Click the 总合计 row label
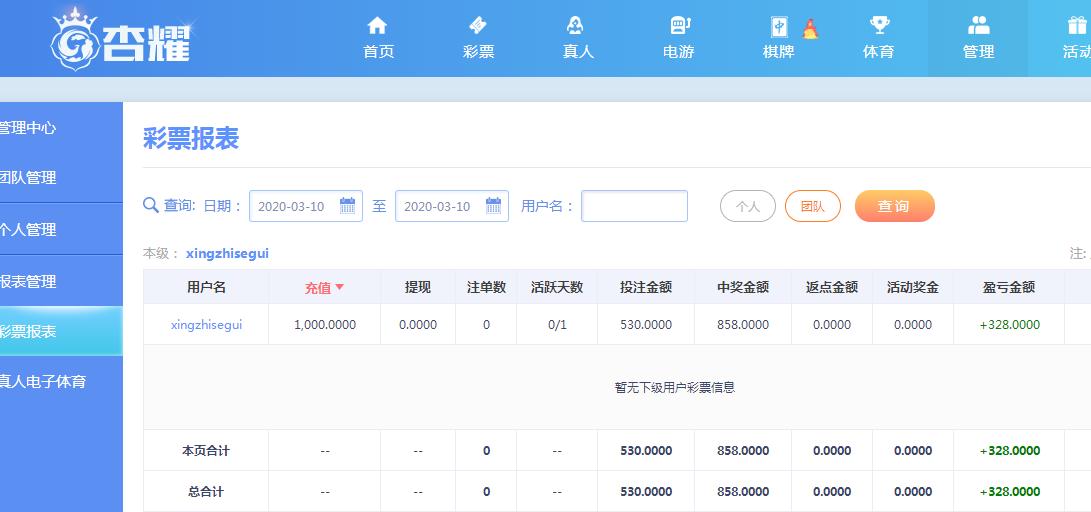Viewport: 1091px width, 512px height. point(206,492)
